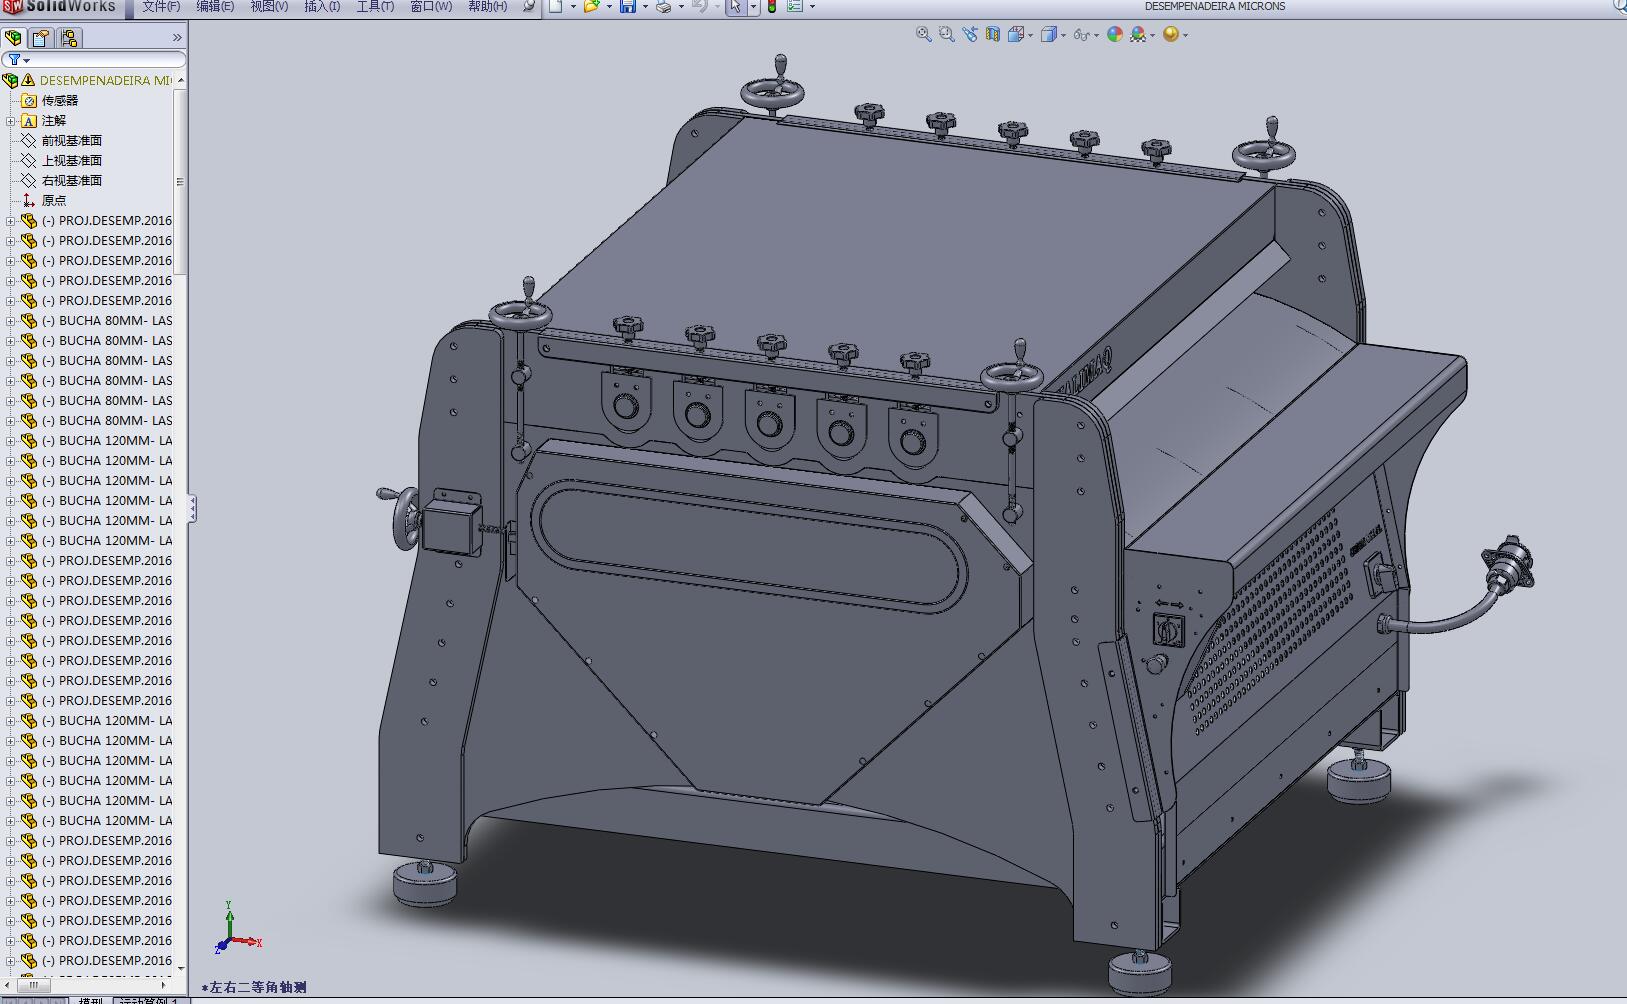Click the tree scroll down arrow

click(x=180, y=968)
